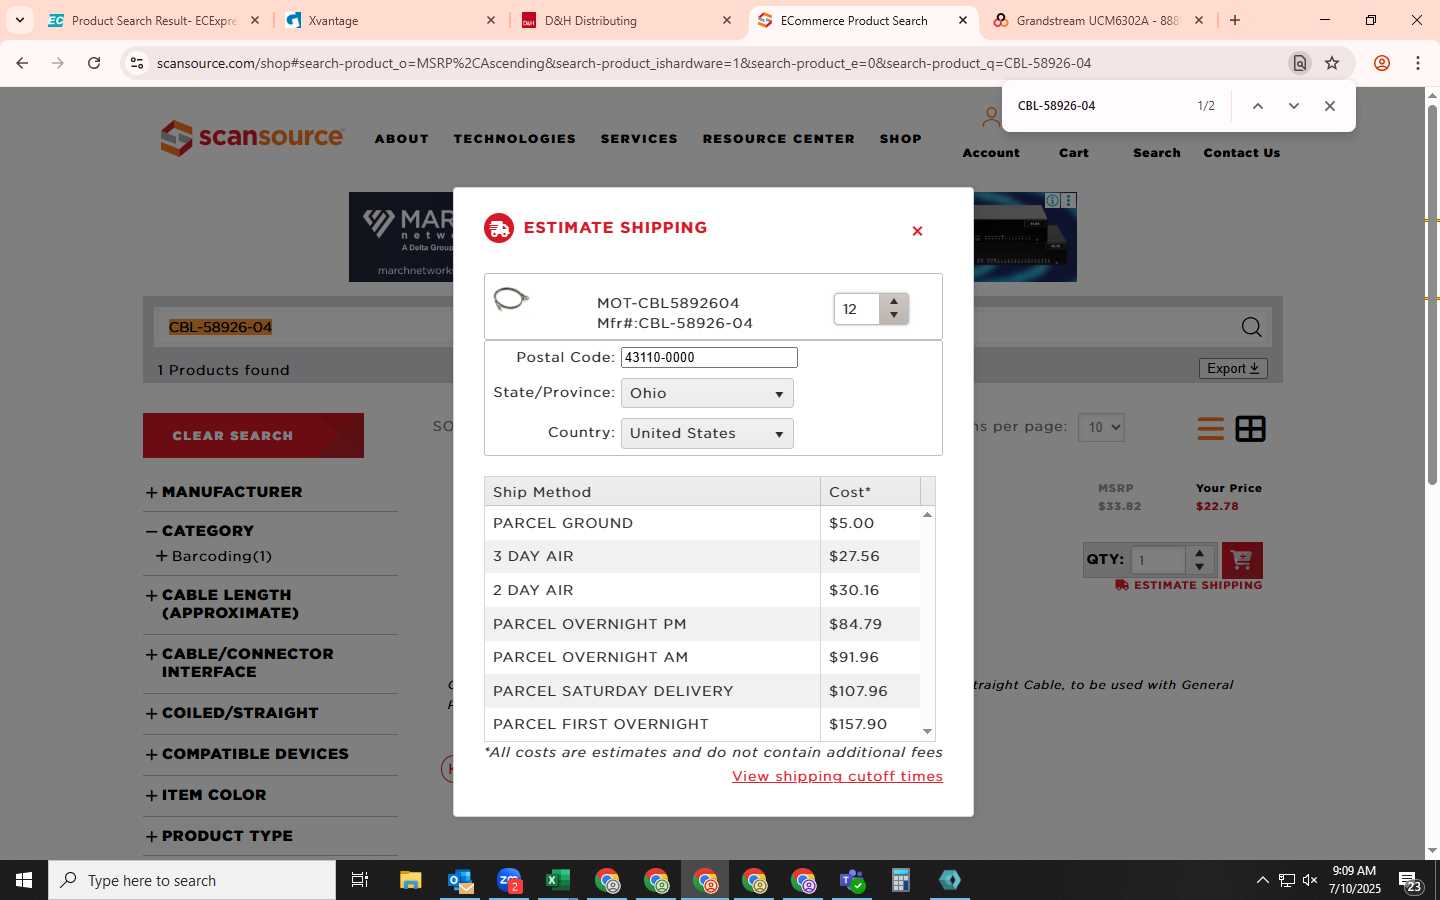1440x900 pixels.
Task: Select the PARCEL OVERNIGHT AM row
Action: coord(702,657)
